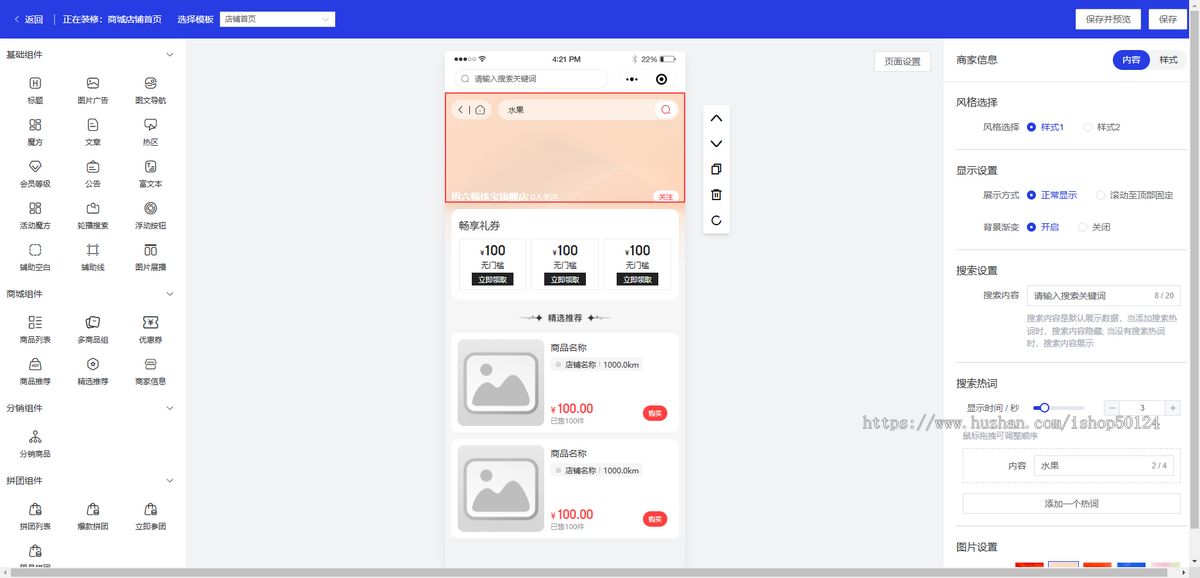
Task: Add the 多商品组 component
Action: 93,331
